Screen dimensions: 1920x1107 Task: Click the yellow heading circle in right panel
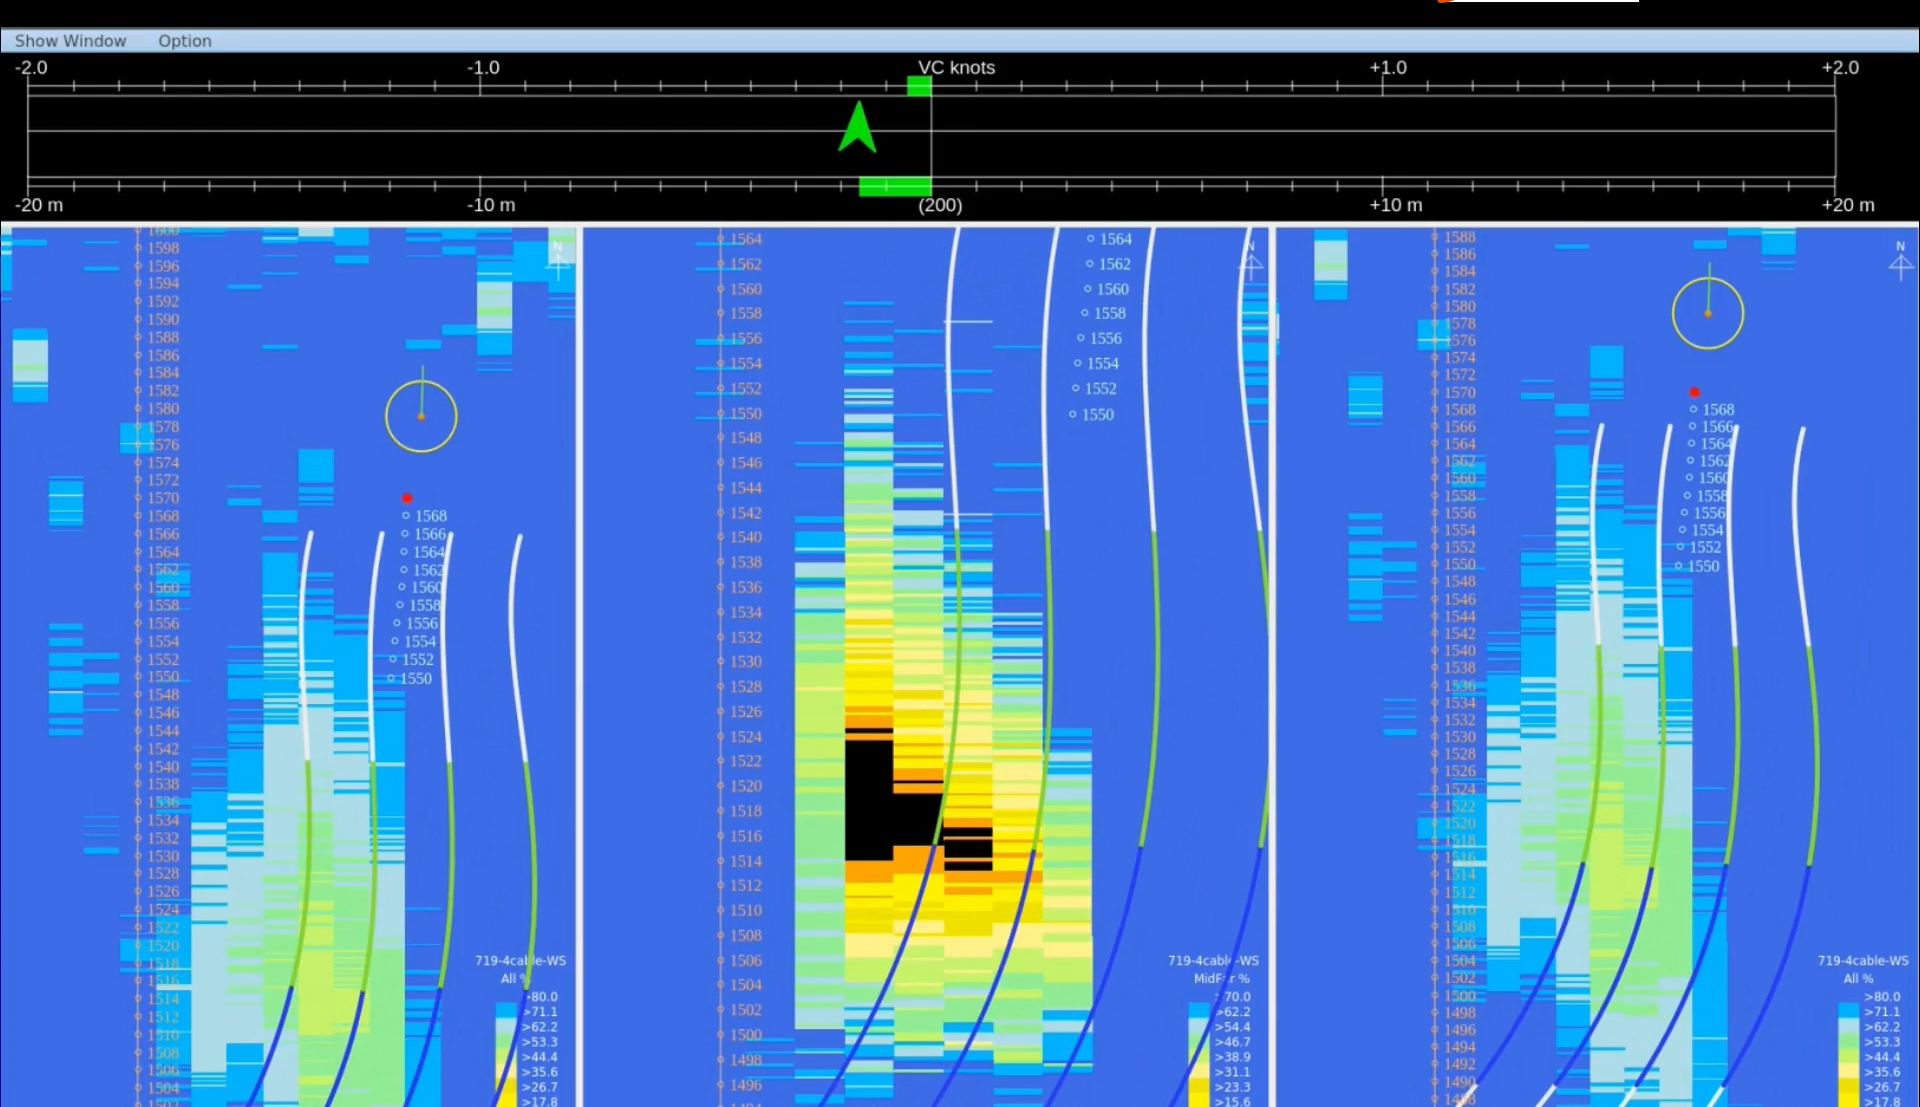click(x=1708, y=313)
